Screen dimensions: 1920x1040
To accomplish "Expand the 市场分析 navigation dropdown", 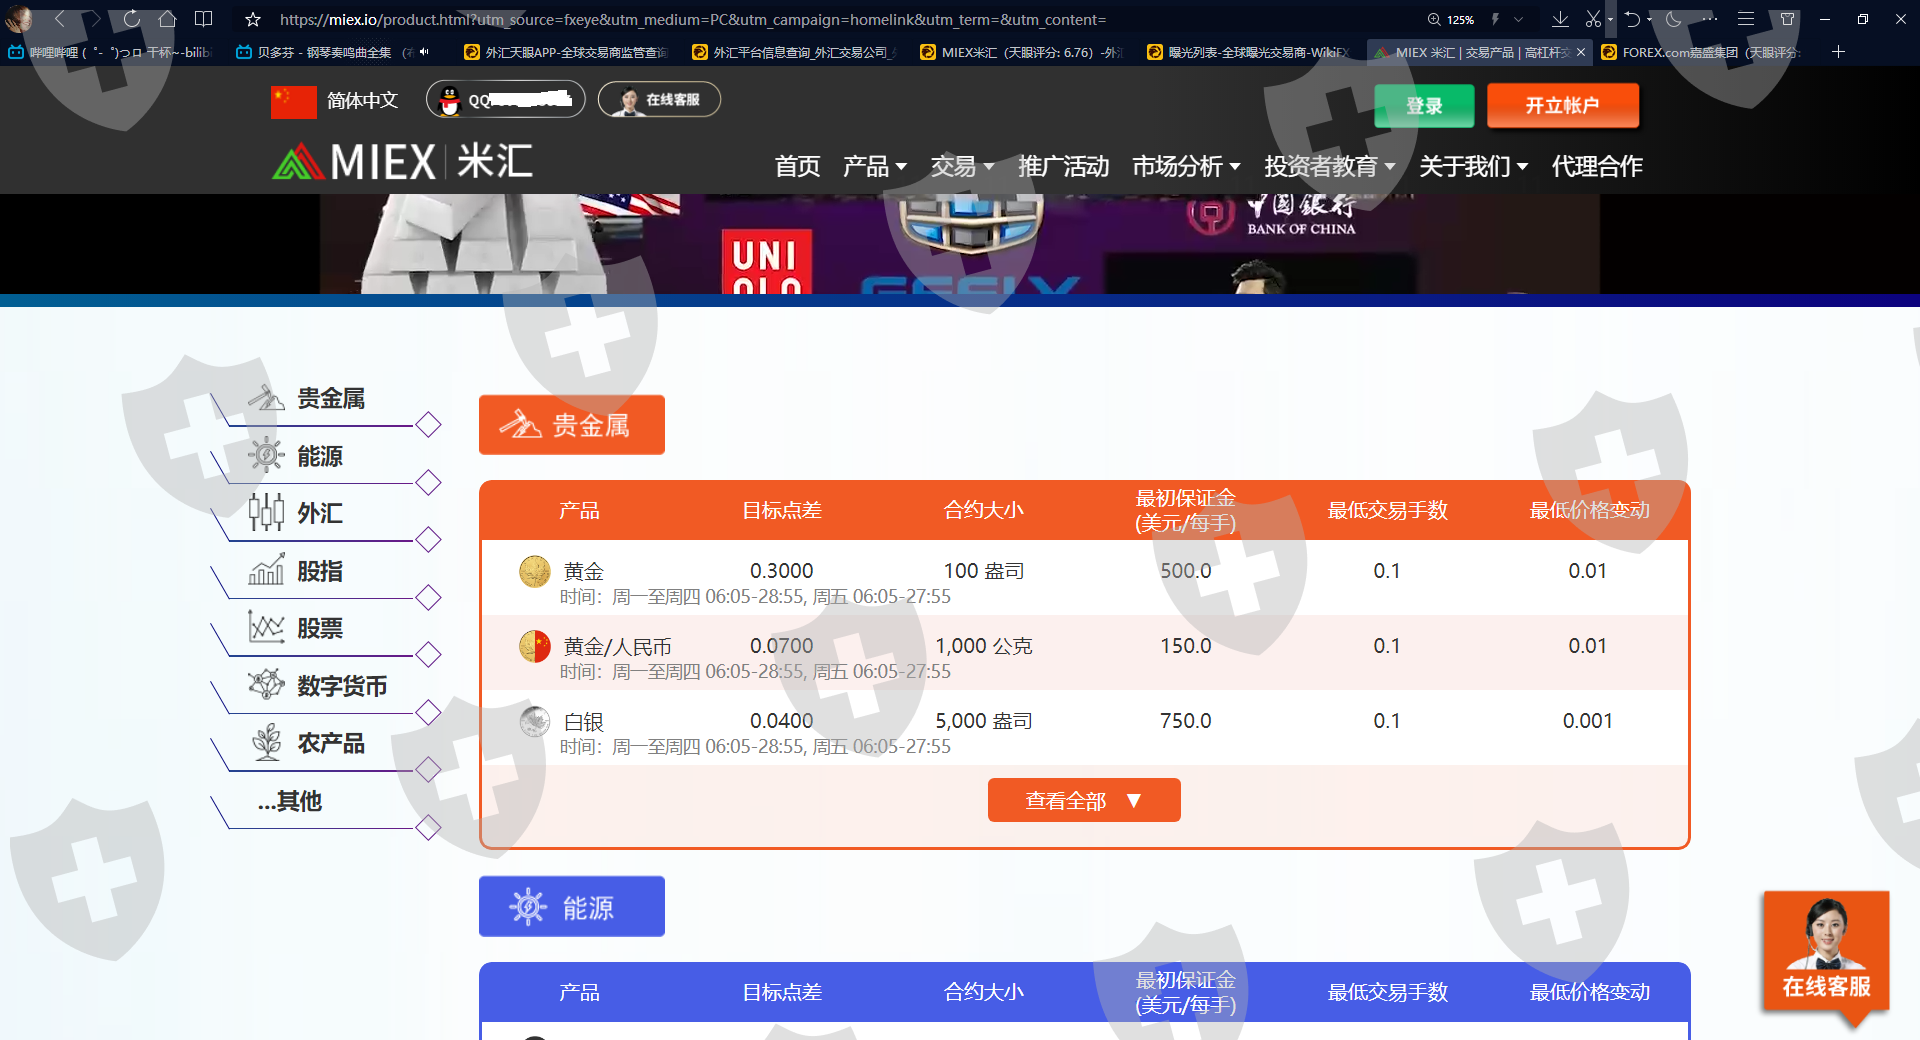I will tap(1186, 166).
